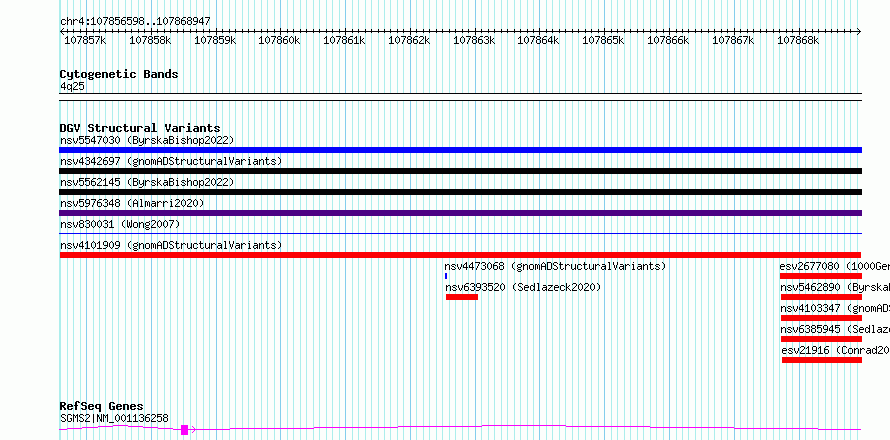Click the nsv5547030 (ByrskaBishop2022) label
Image resolution: width=890 pixels, height=440 pixels.
point(147,140)
